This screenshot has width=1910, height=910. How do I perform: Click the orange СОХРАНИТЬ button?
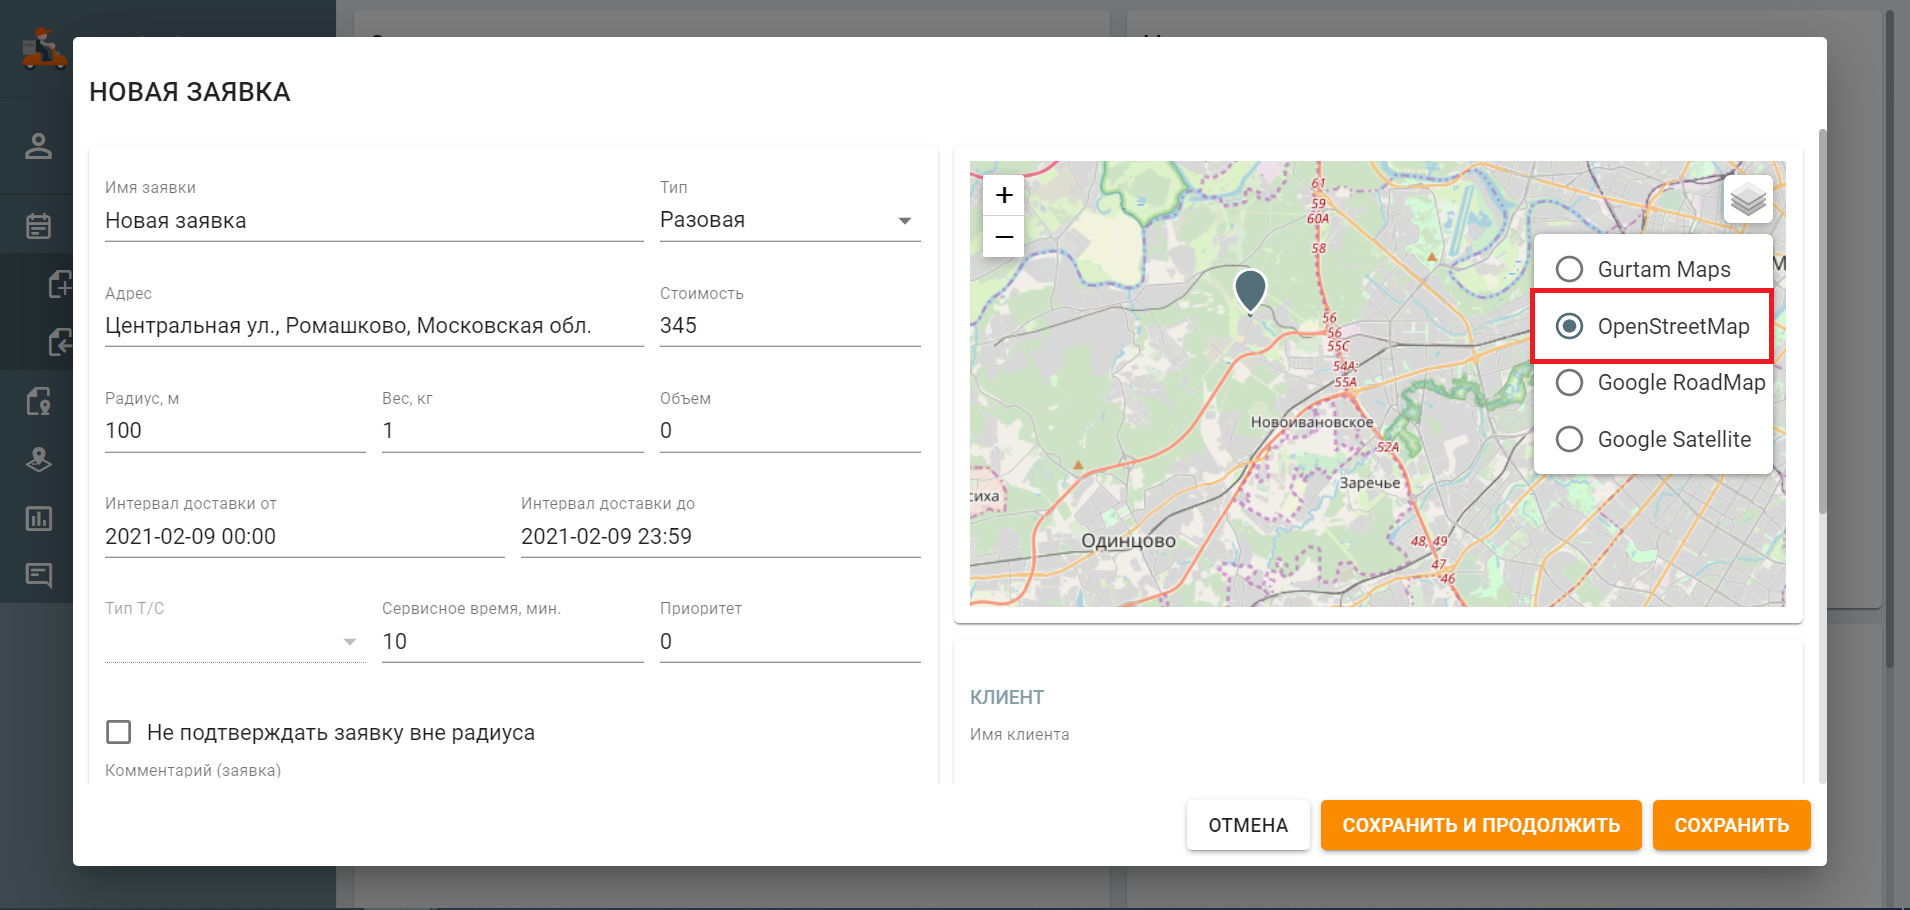tap(1731, 825)
